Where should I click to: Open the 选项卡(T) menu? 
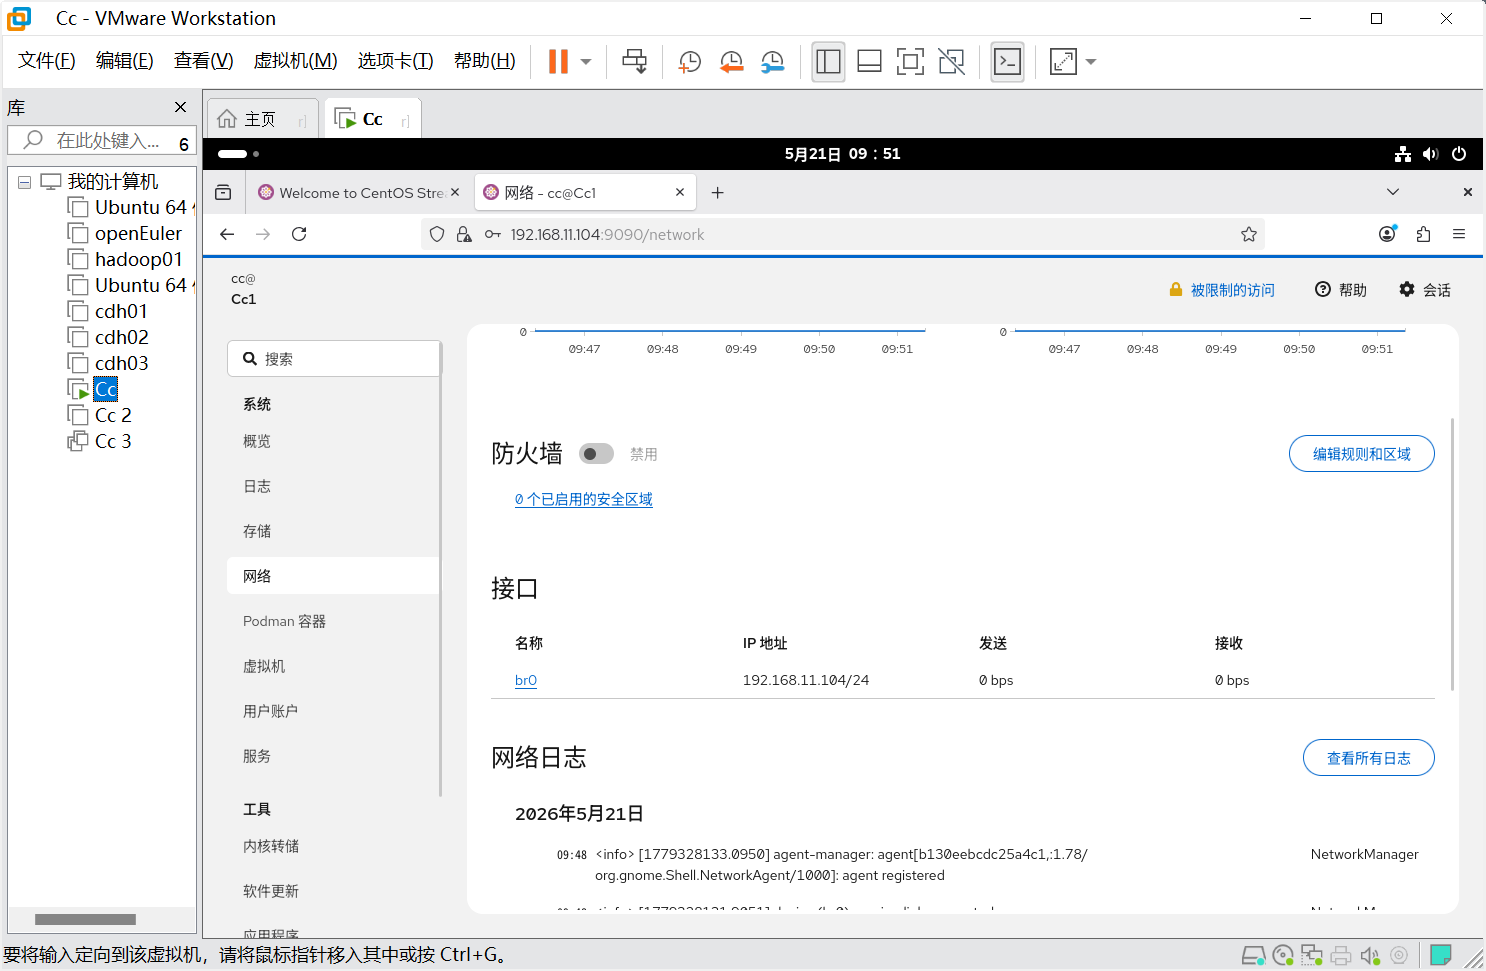(x=396, y=61)
